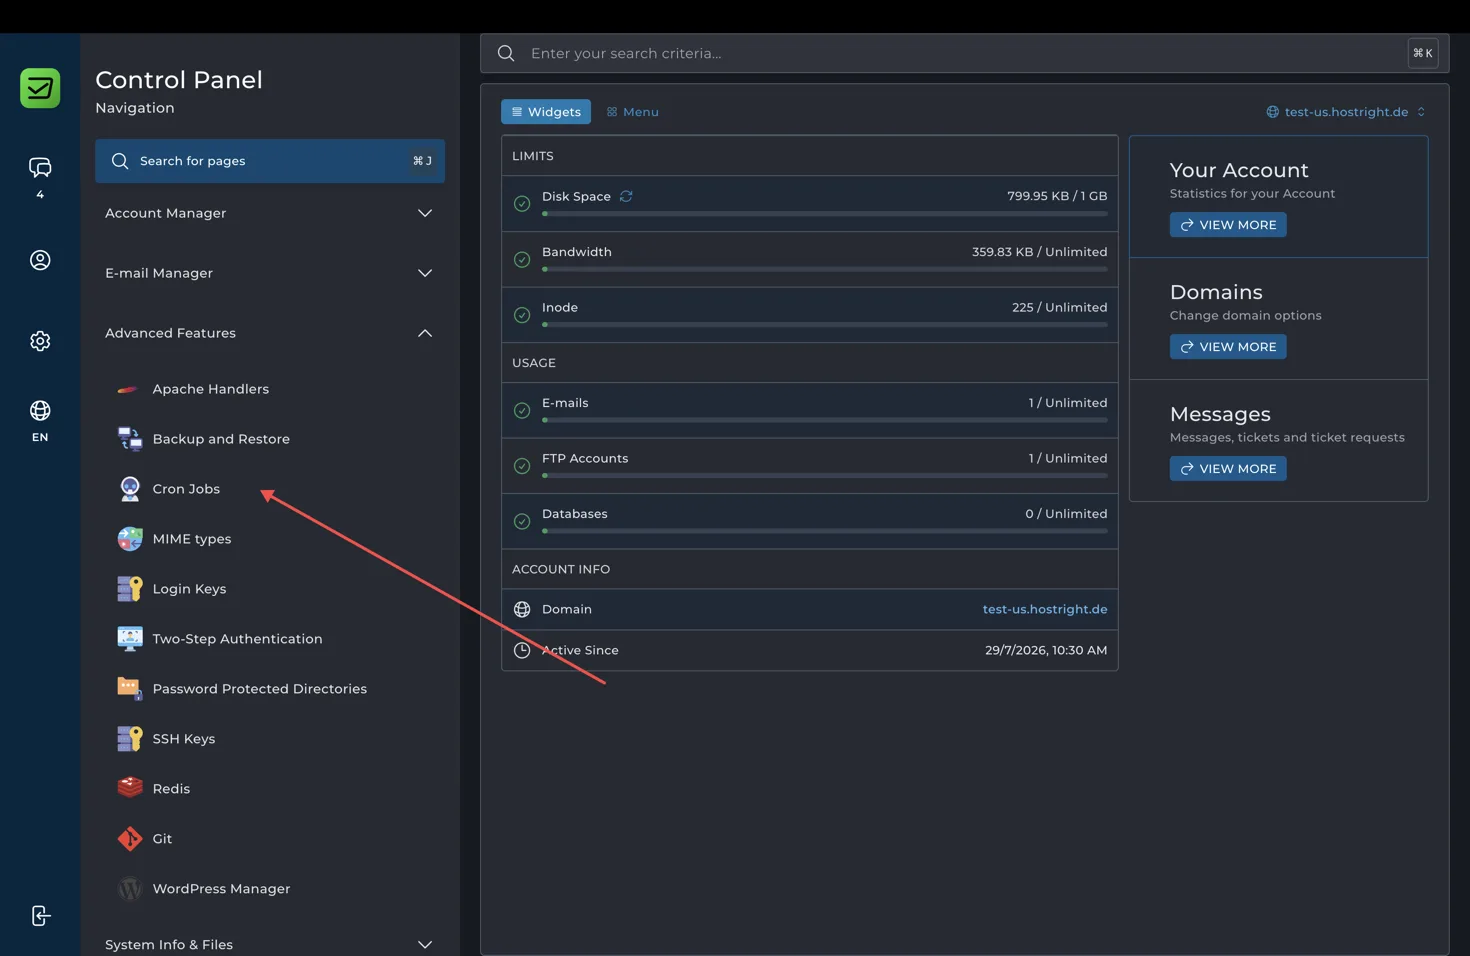Expand the Account Manager section

point(270,213)
